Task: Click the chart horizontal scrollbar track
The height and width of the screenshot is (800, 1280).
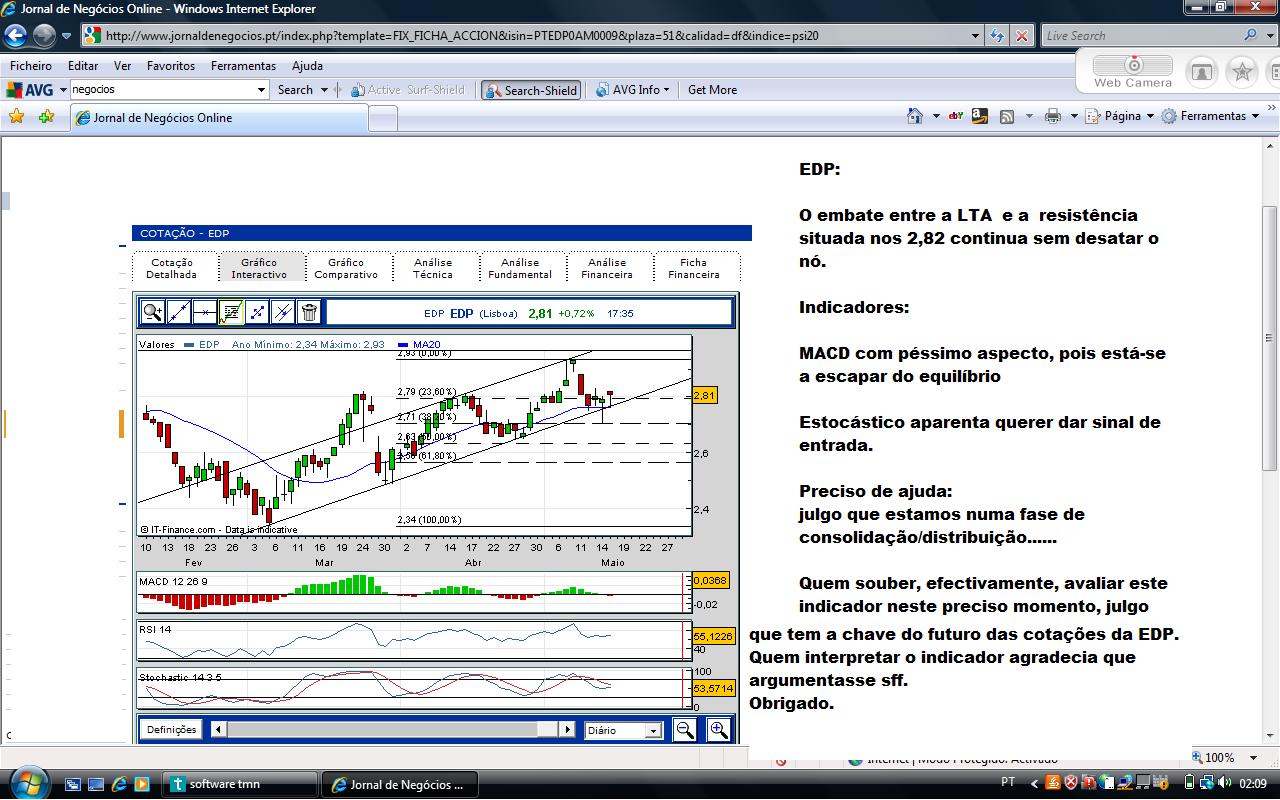Action: tap(393, 730)
